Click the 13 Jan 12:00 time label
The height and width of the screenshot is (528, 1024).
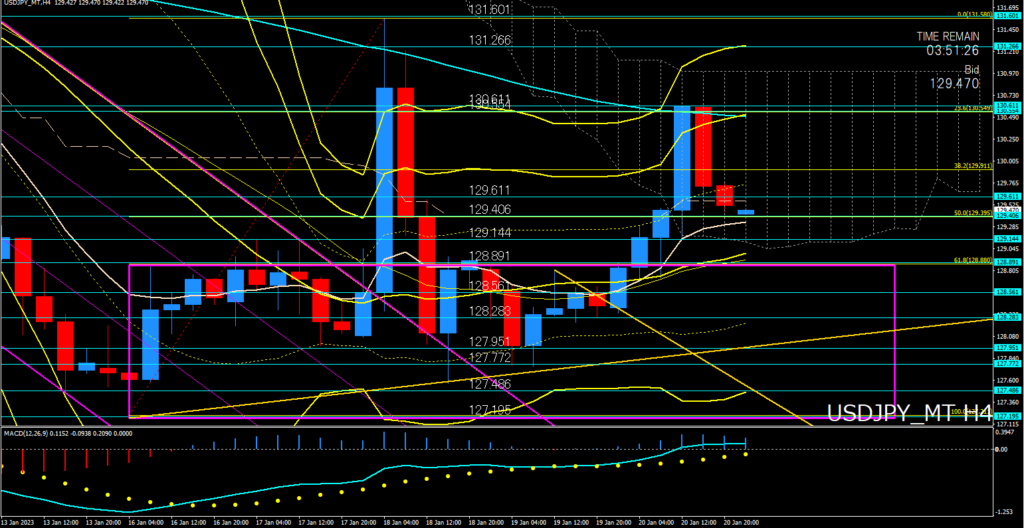59,523
